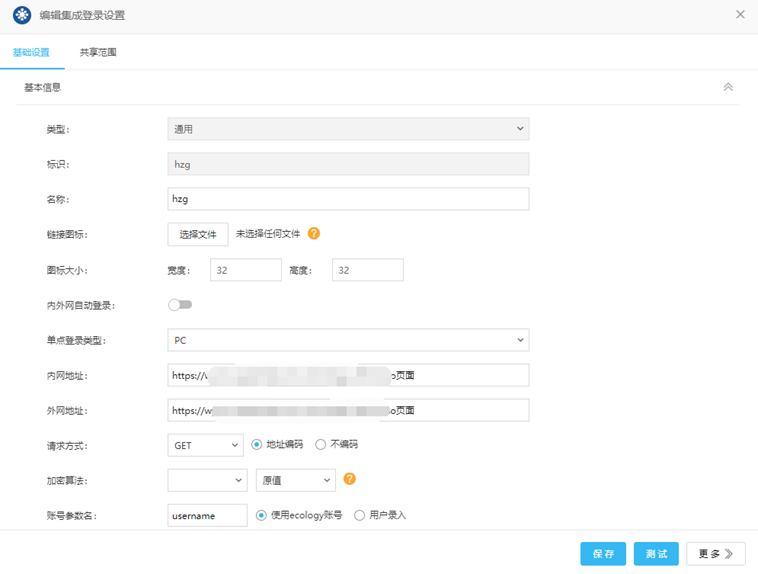The height and width of the screenshot is (574, 758).
Task: Click help icon beside 原值 dropdown
Action: tap(350, 479)
